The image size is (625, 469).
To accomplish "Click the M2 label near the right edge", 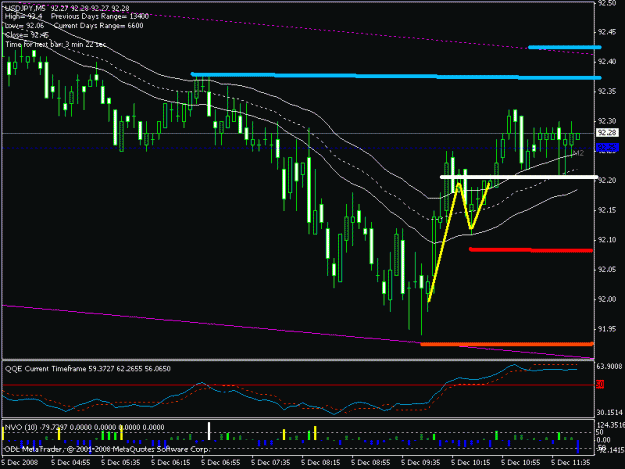I will pos(578,153).
